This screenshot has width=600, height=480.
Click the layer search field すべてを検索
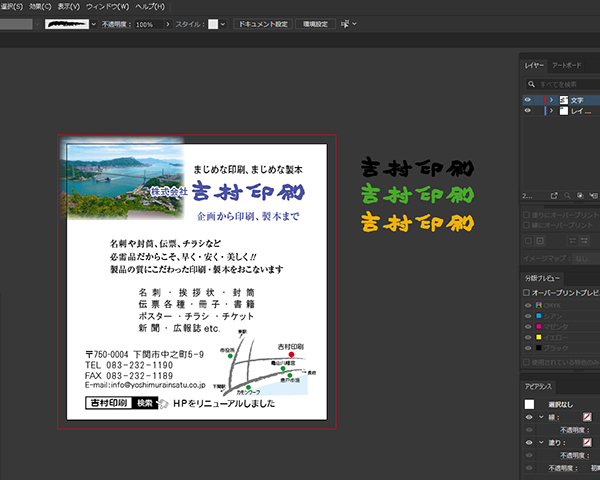562,84
